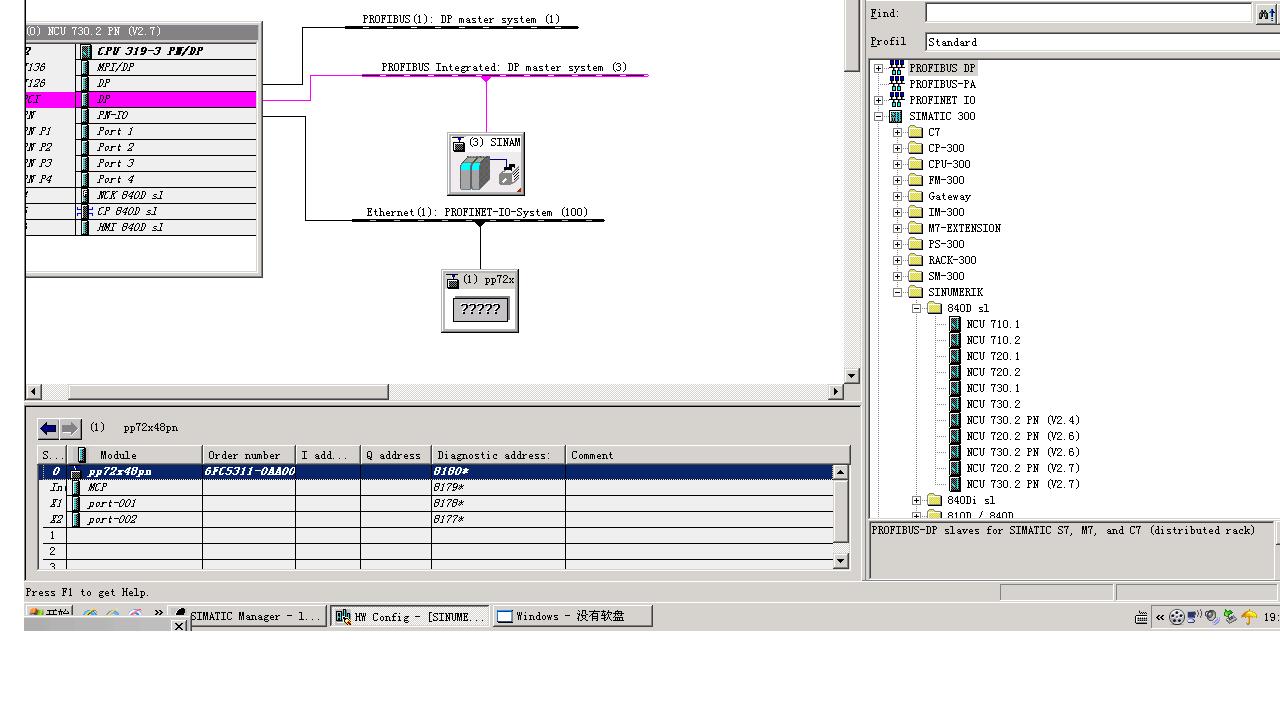The height and width of the screenshot is (720, 1280).
Task: Select NCU 720.2 PN (V2.7) in catalog
Action: click(x=1023, y=468)
